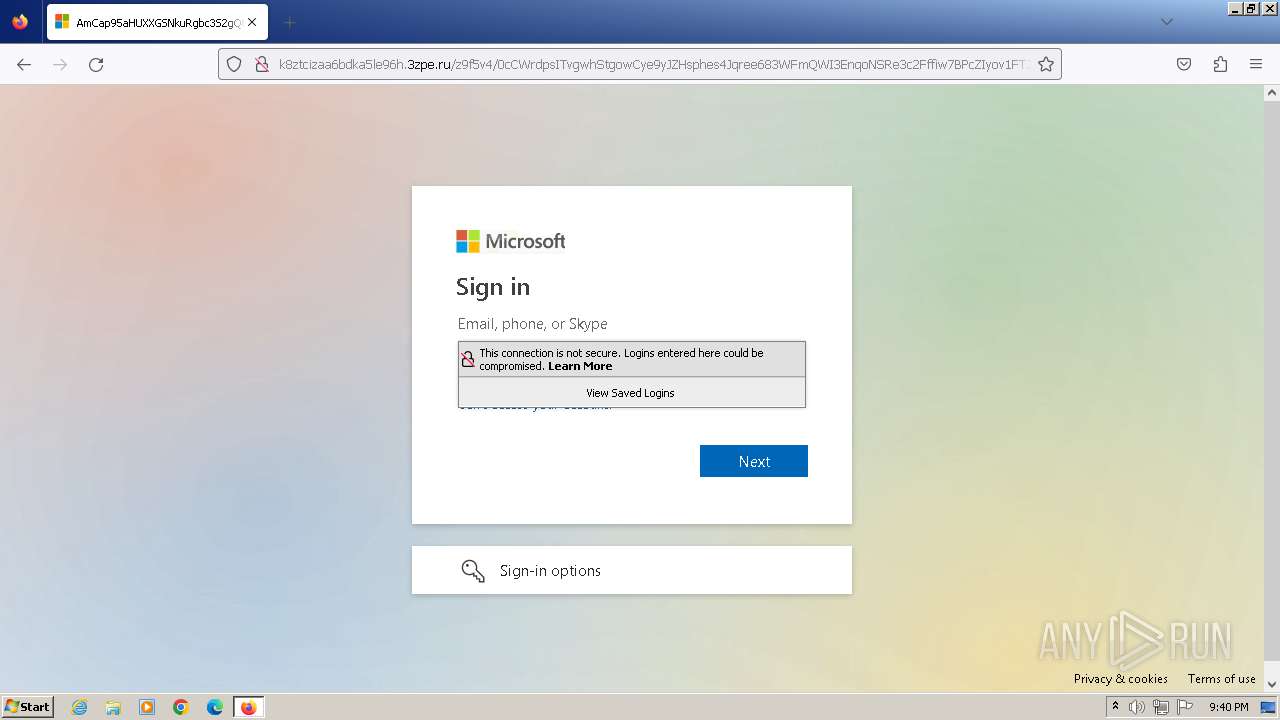The width and height of the screenshot is (1280, 720).
Task: Open tracking protection shield icon
Action: coord(234,64)
